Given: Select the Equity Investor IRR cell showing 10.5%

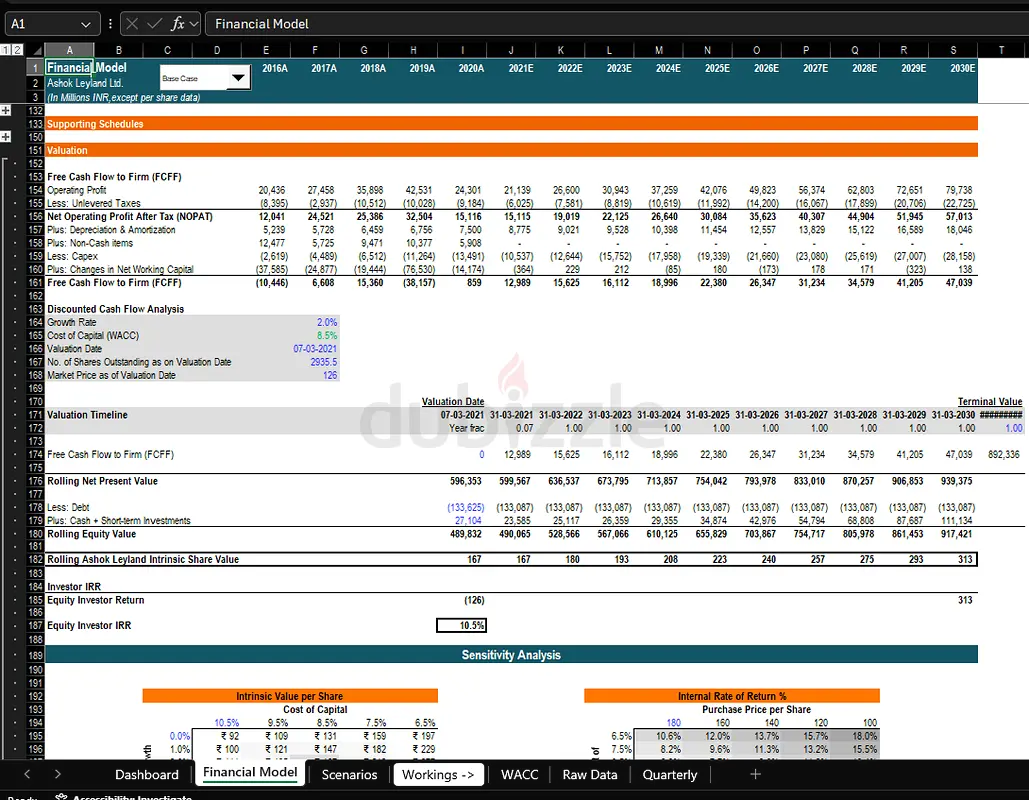Looking at the screenshot, I should point(462,625).
